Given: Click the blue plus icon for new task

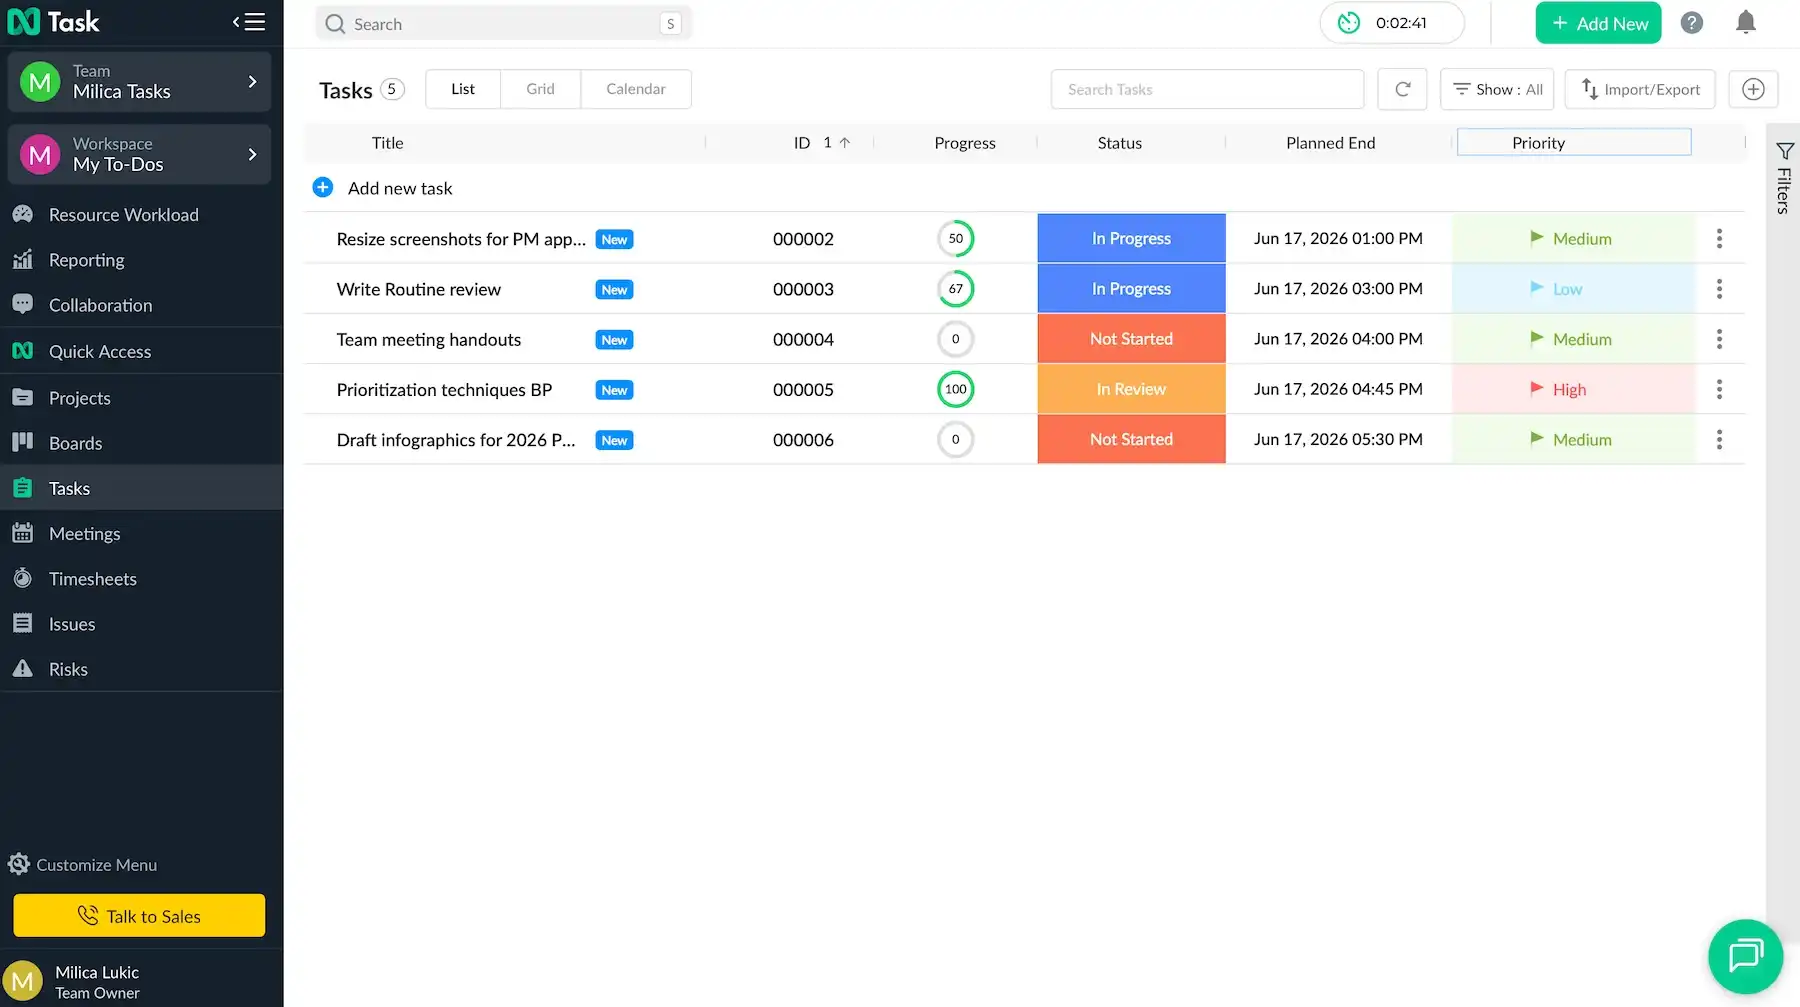Looking at the screenshot, I should [x=323, y=188].
